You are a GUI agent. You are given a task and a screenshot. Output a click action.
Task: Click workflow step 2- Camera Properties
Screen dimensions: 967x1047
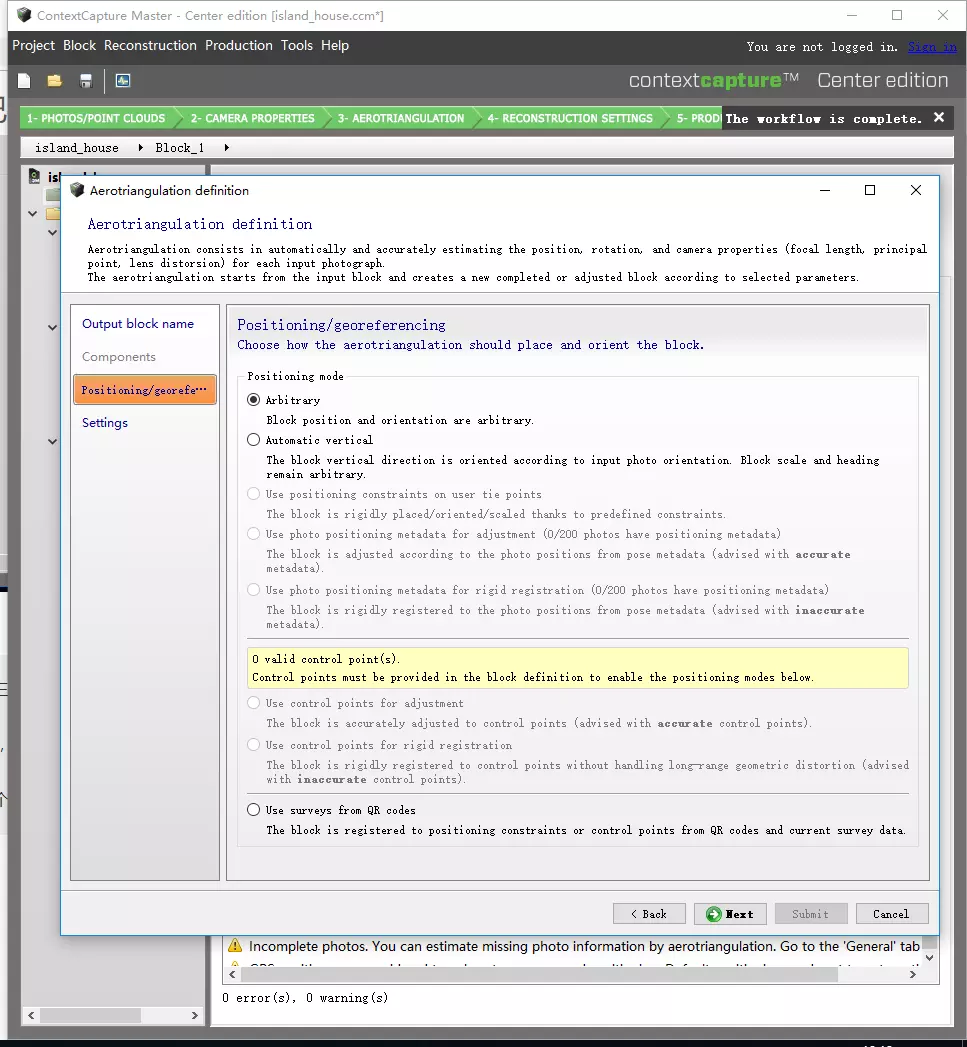tap(252, 118)
